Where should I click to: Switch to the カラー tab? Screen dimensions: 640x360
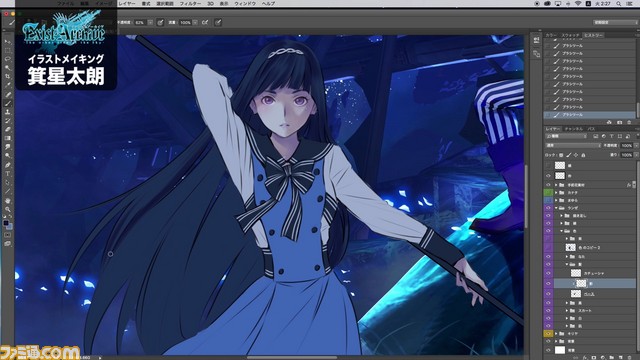pos(551,36)
